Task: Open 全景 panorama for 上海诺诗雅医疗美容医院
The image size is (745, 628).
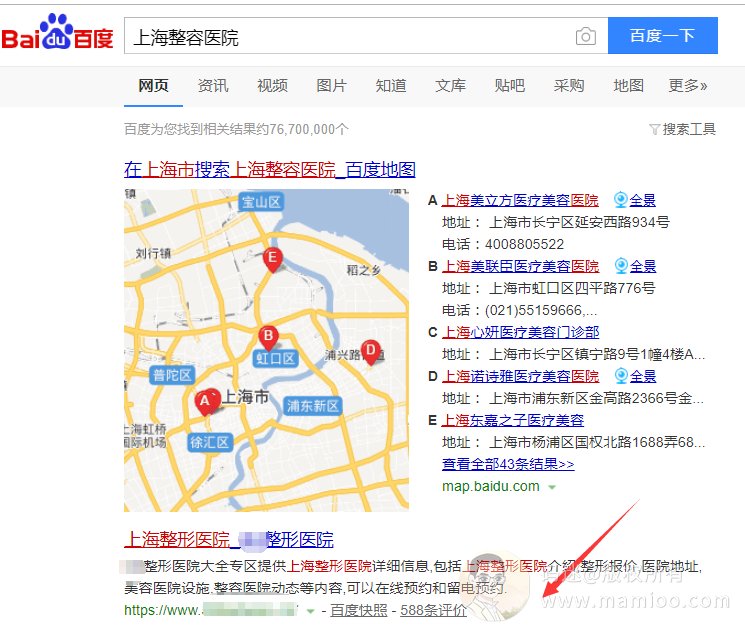Action: tap(635, 376)
